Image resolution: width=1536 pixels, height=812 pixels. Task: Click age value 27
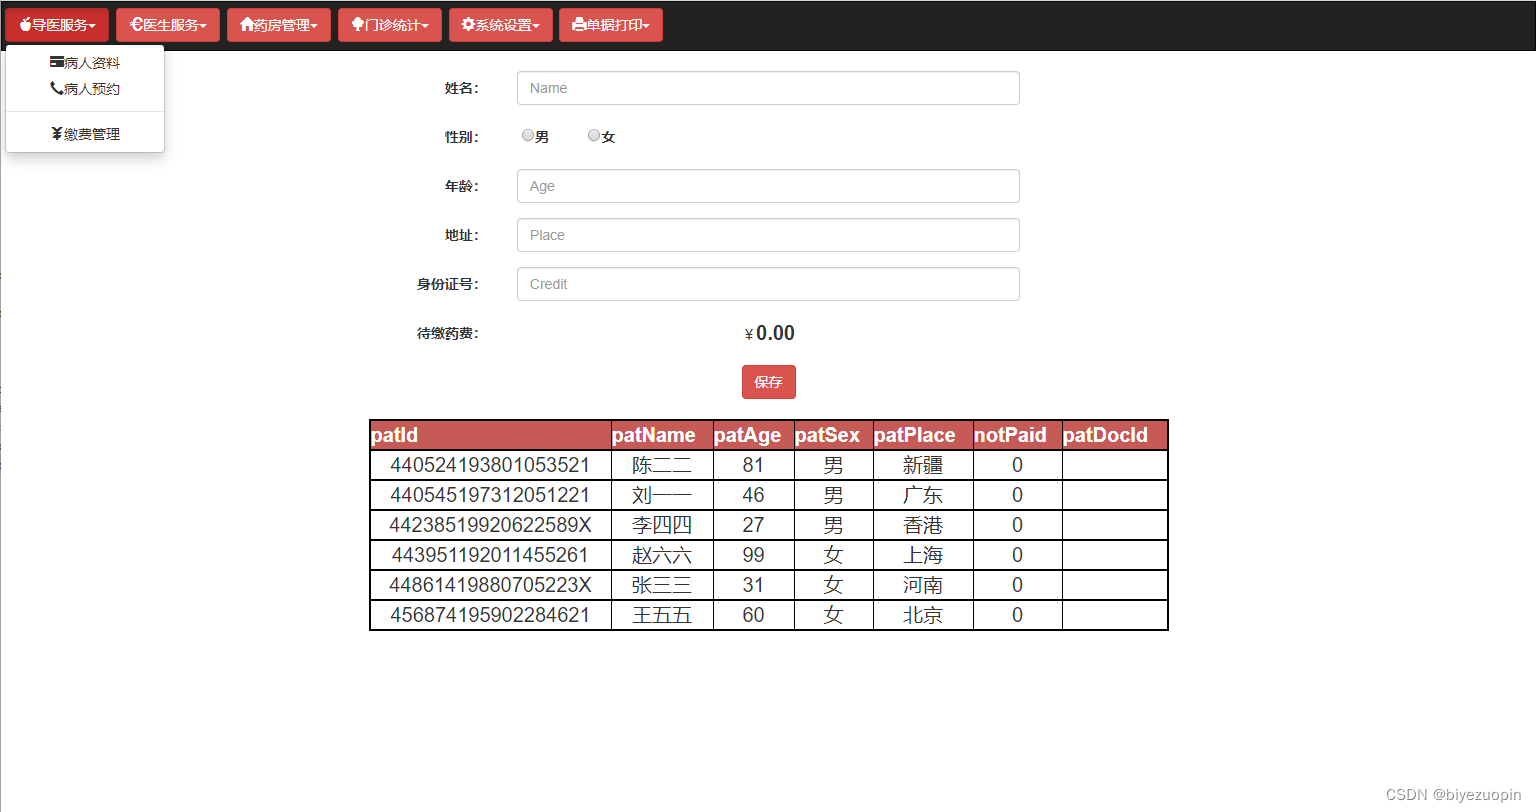click(x=753, y=525)
